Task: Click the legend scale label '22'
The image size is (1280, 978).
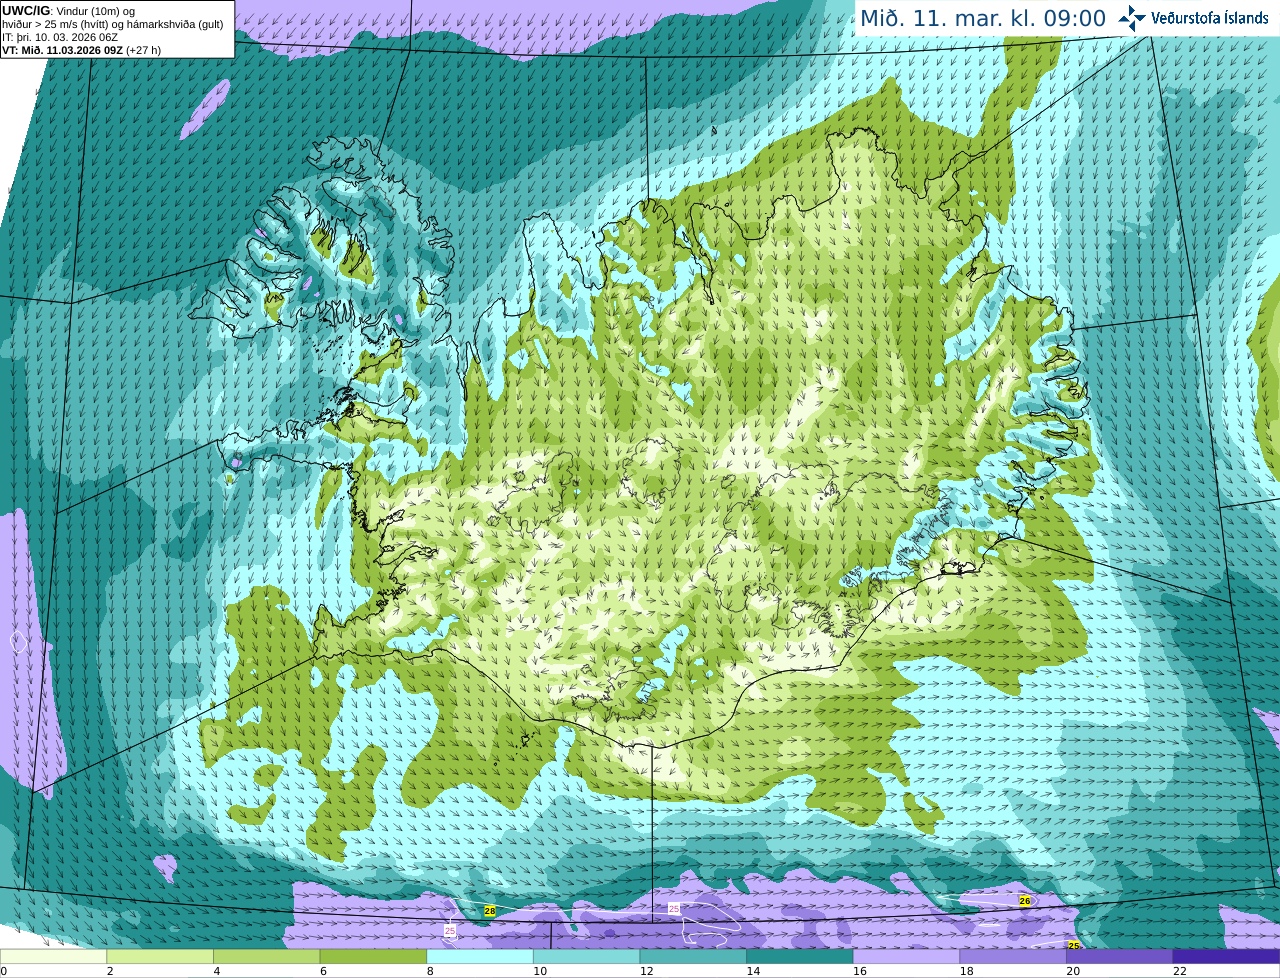Action: [x=1180, y=971]
